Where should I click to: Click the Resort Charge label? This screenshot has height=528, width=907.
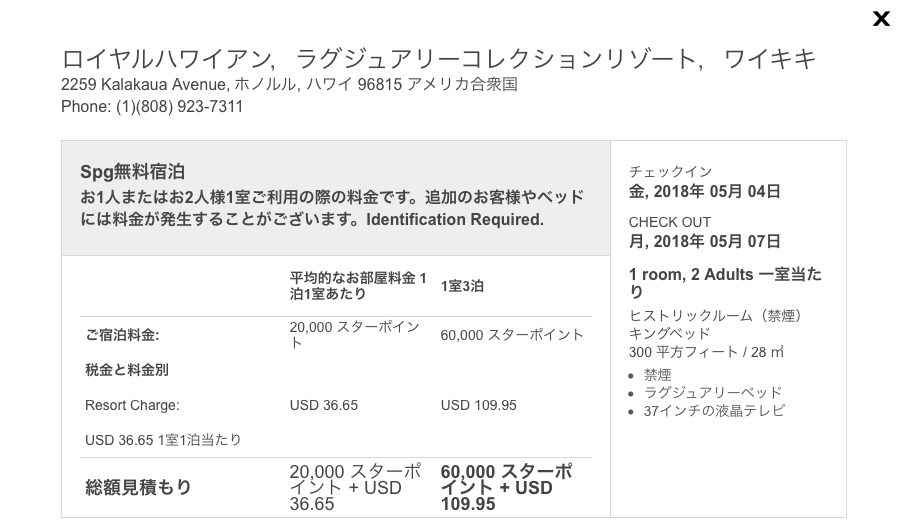(x=132, y=405)
